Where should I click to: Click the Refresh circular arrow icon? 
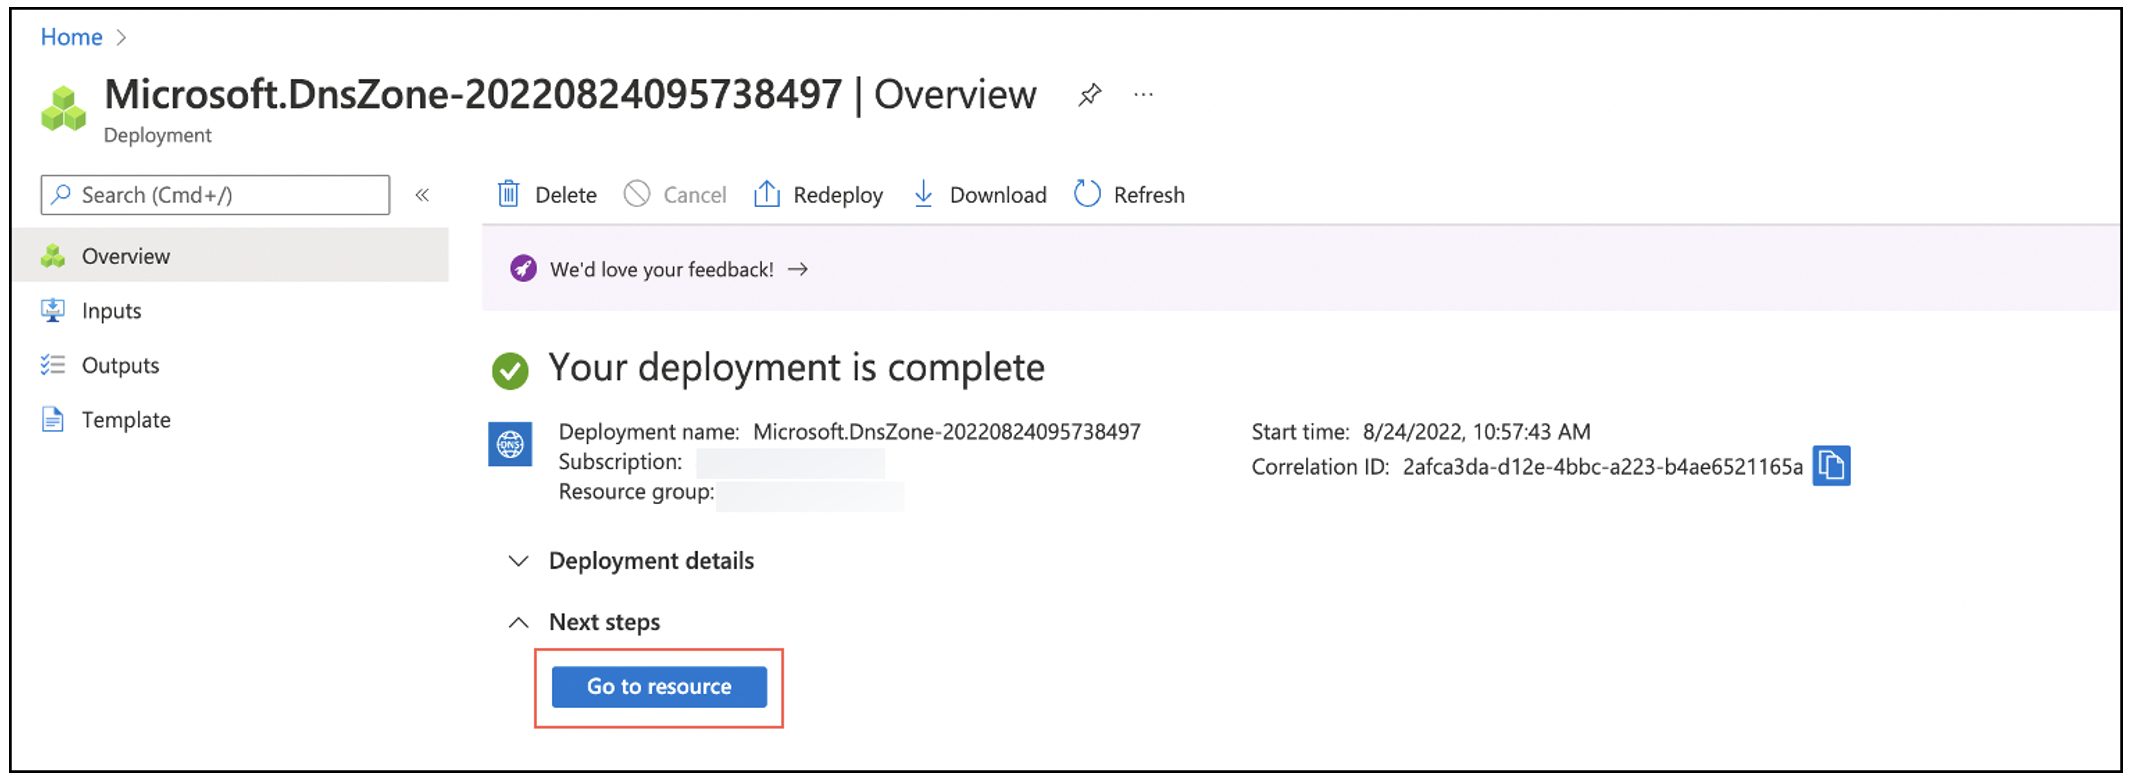click(x=1087, y=194)
